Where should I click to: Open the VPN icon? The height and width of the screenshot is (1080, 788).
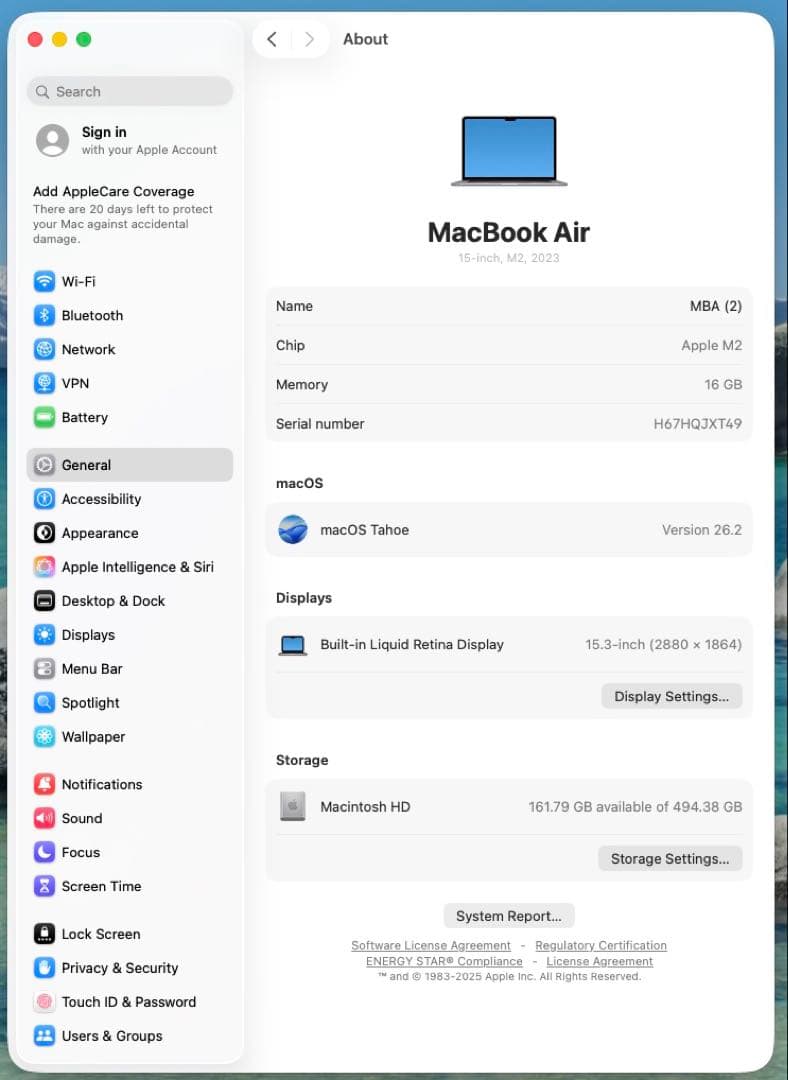(44, 383)
